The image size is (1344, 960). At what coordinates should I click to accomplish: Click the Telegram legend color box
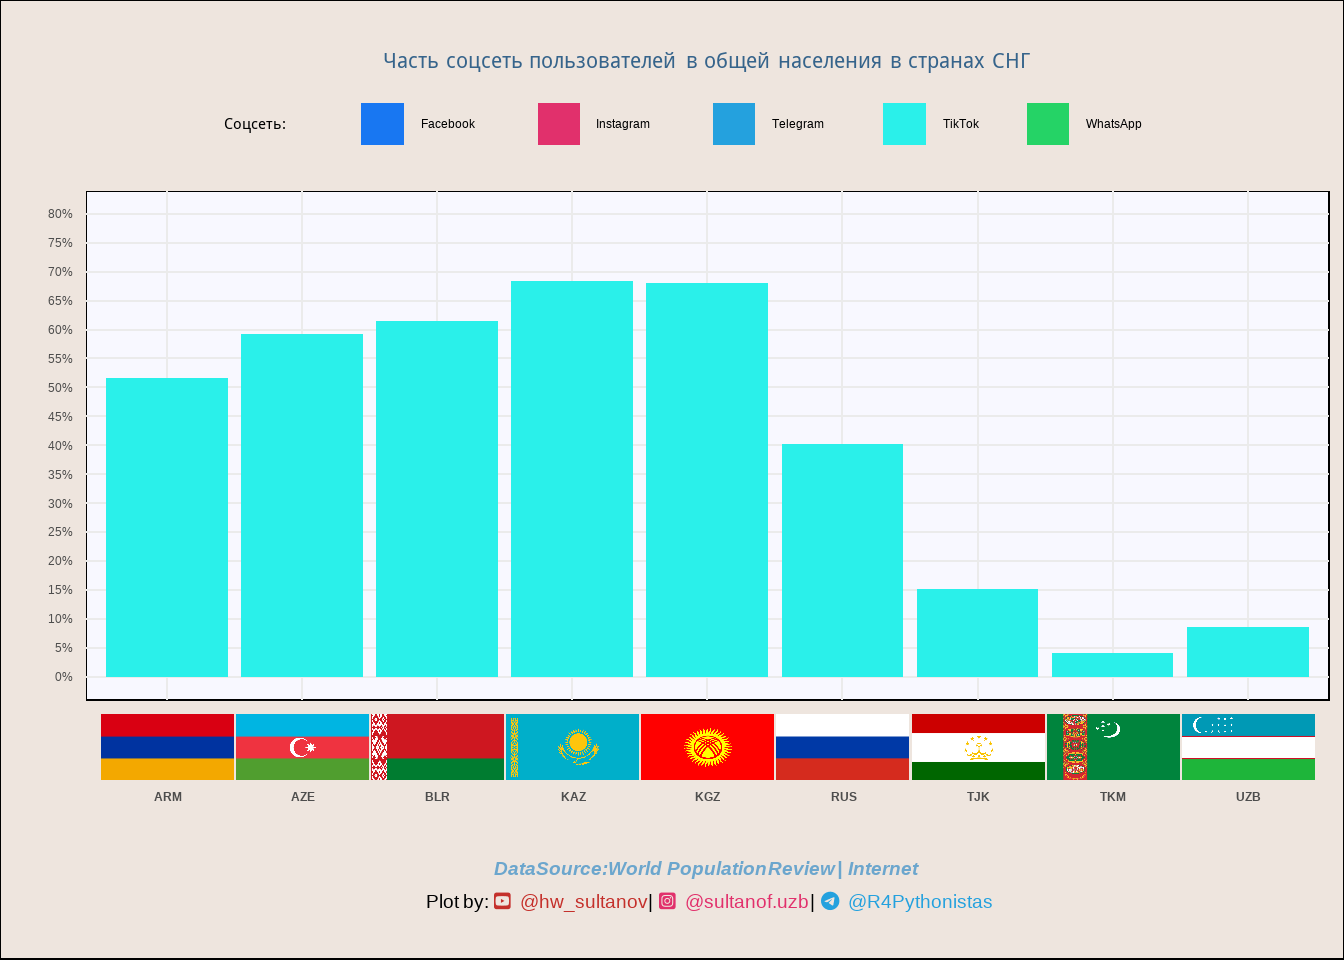point(734,124)
